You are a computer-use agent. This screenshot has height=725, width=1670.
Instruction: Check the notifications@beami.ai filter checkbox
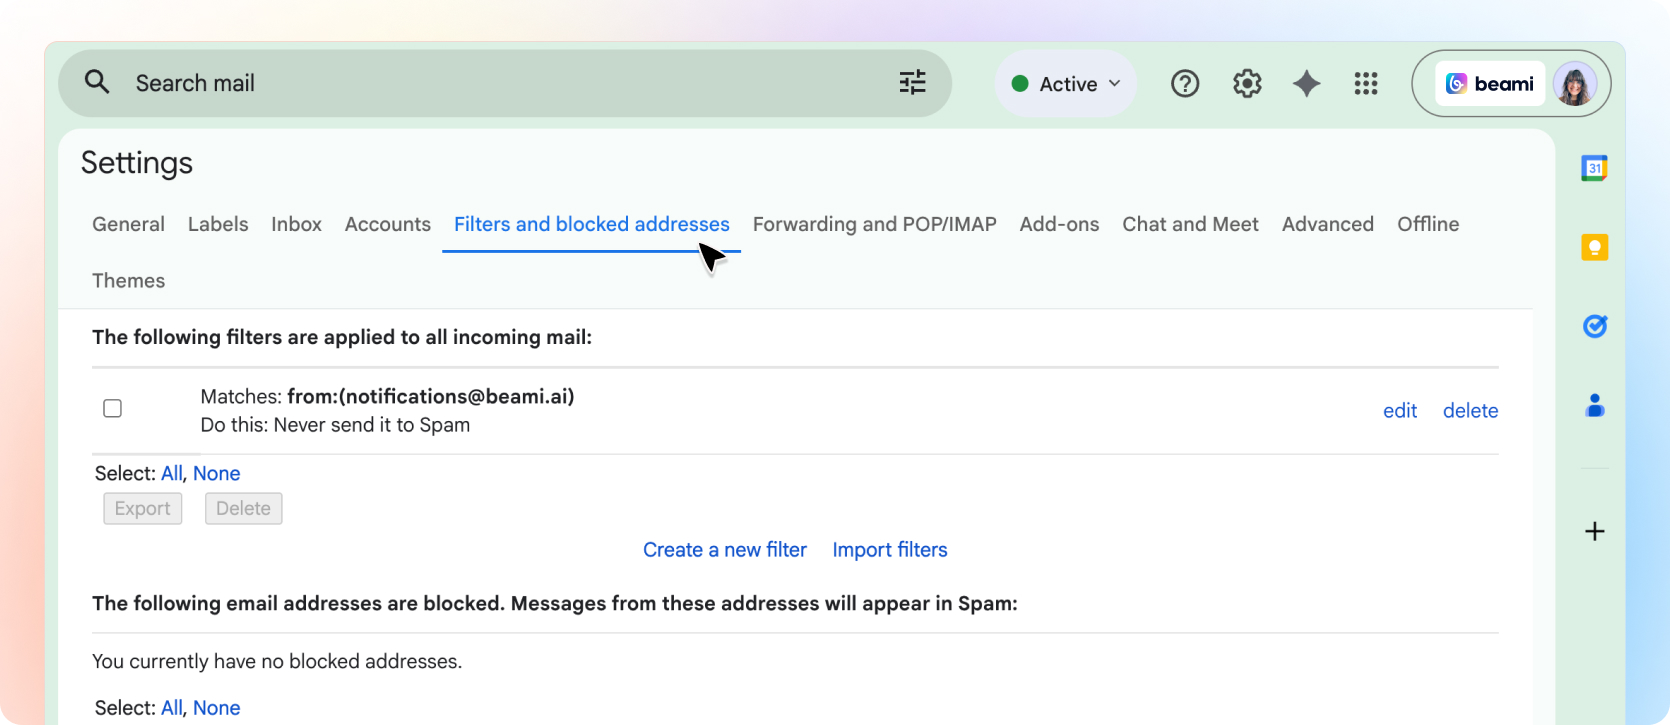(x=113, y=408)
